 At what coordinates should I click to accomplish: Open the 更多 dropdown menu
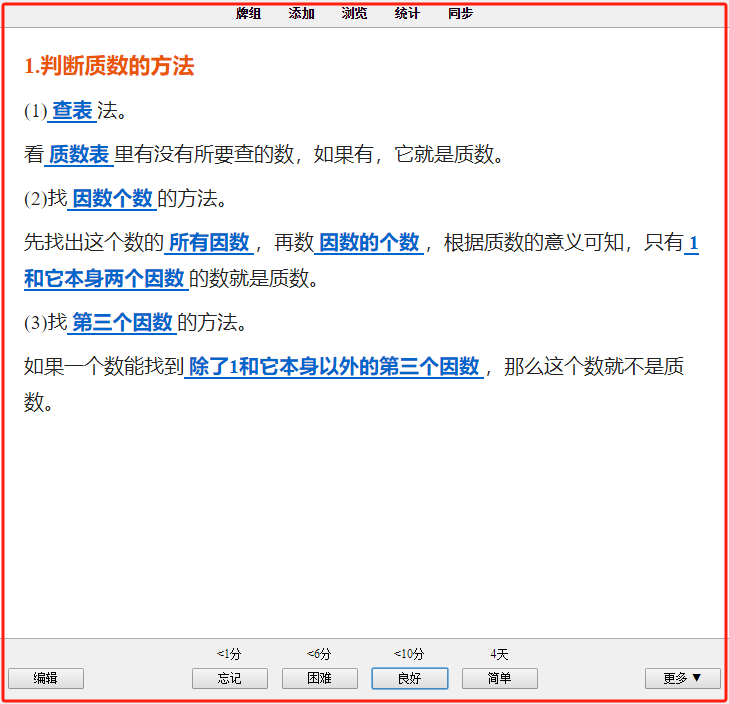point(683,678)
